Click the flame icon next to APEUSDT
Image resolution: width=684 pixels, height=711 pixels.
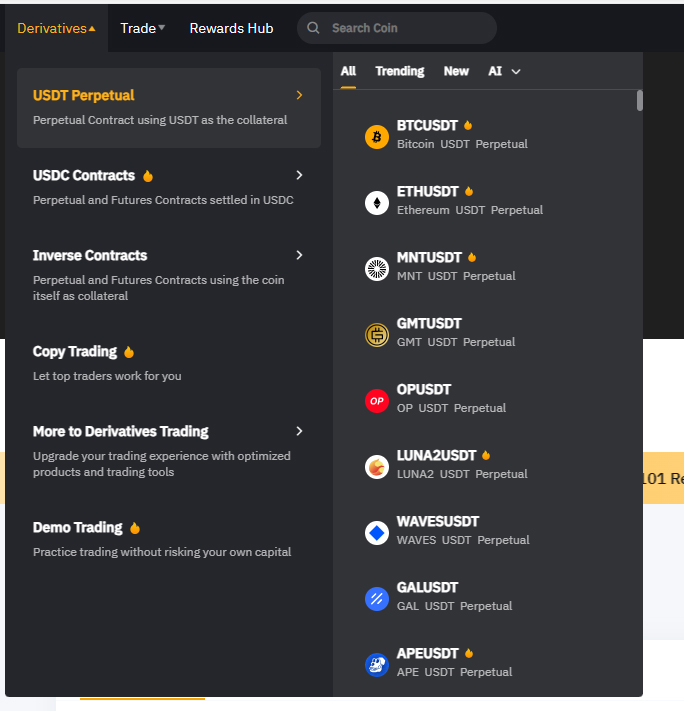pyautogui.click(x=469, y=653)
